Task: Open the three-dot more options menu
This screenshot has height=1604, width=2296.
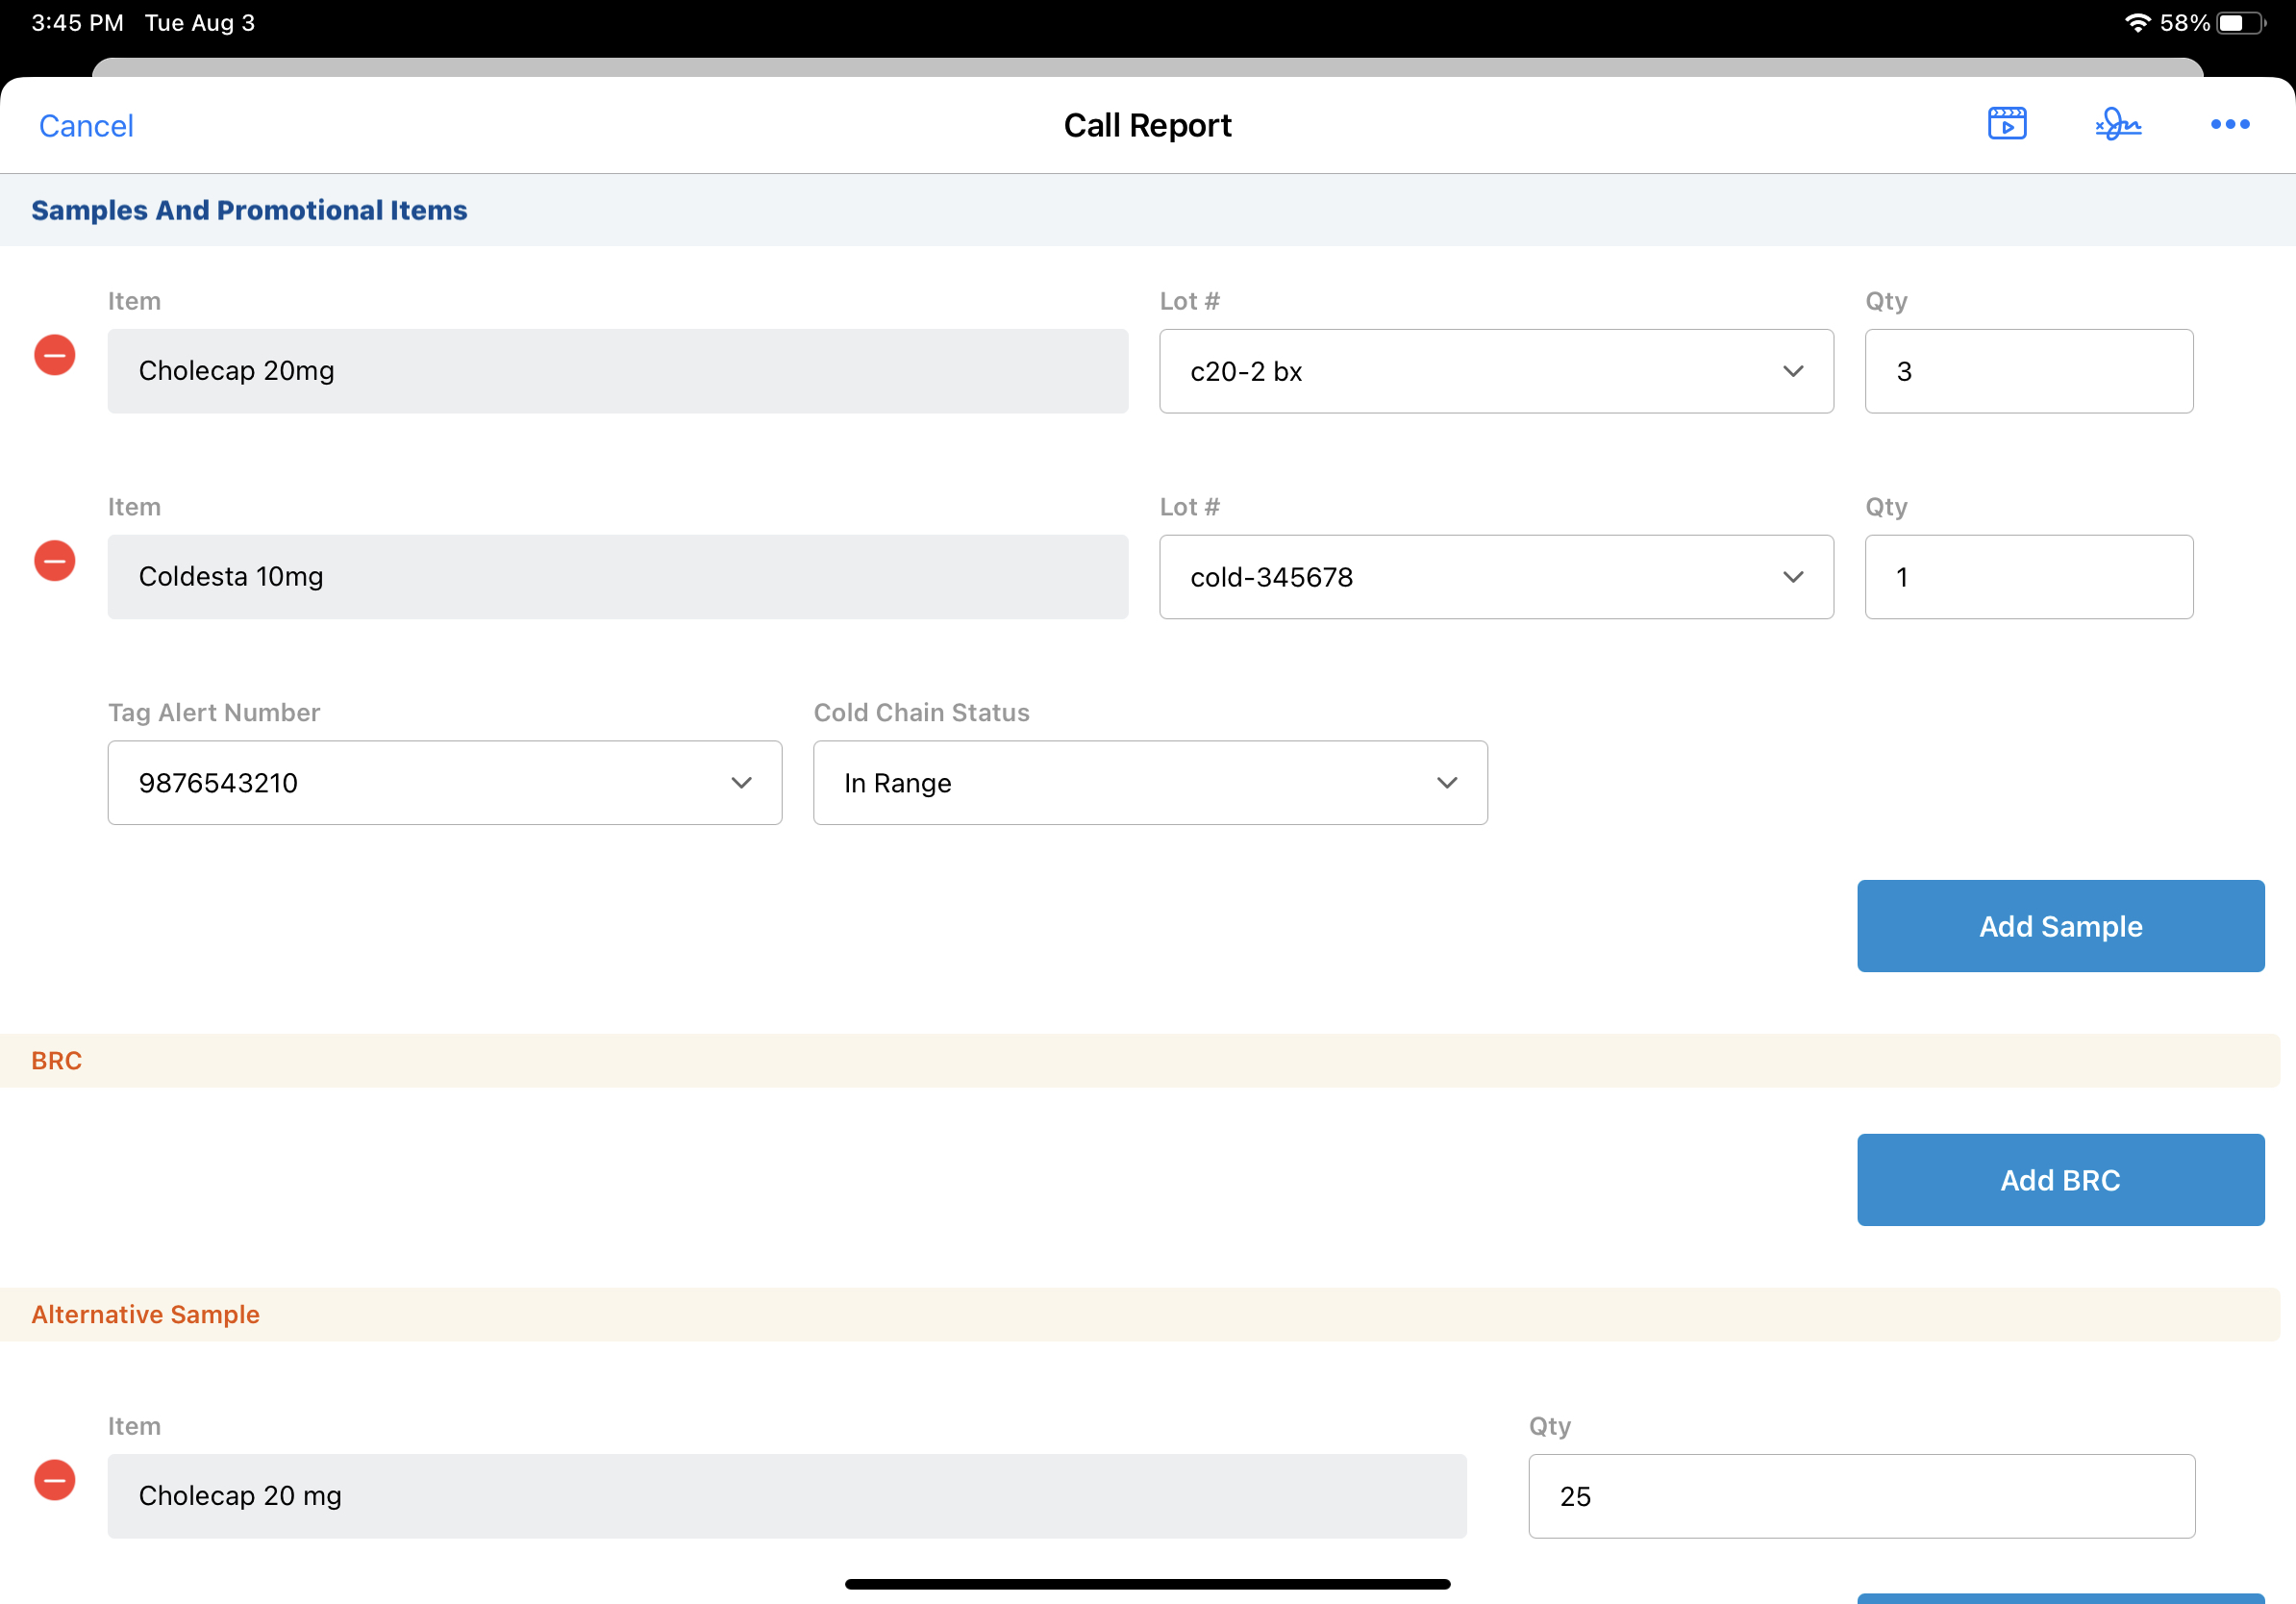Action: click(2229, 124)
